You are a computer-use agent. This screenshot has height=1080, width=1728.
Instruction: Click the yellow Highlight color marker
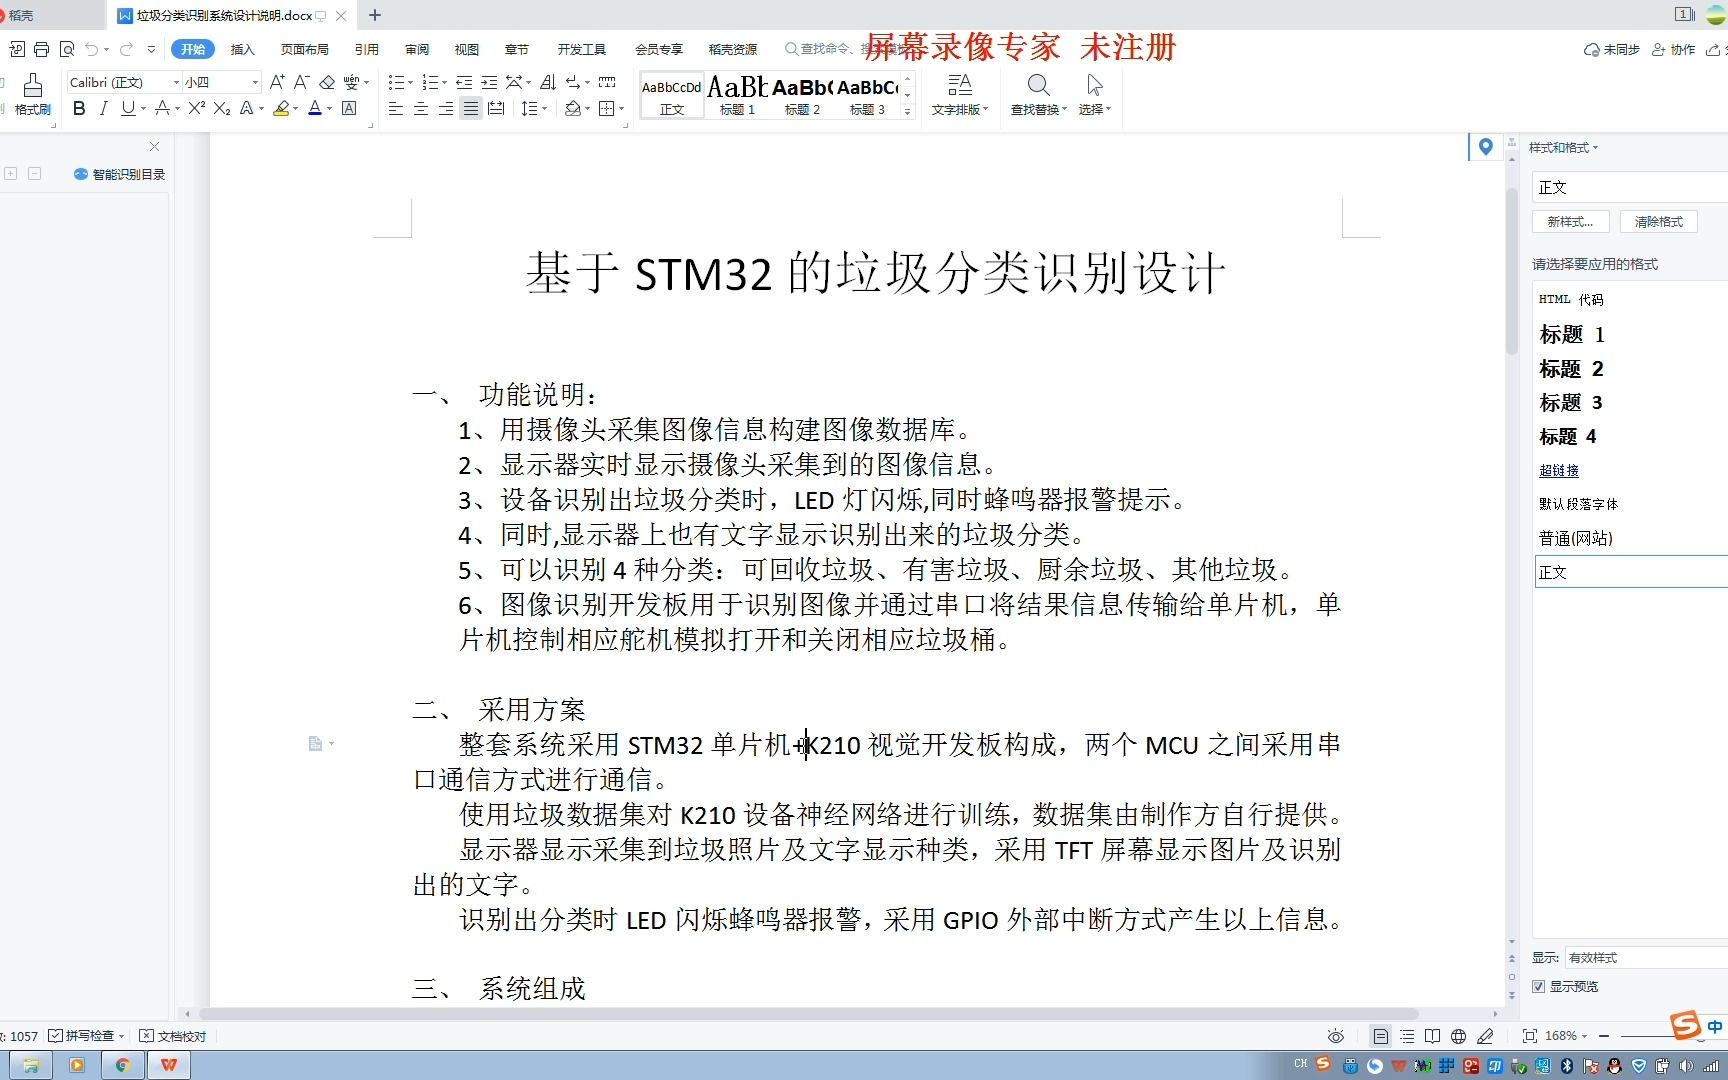pos(281,108)
